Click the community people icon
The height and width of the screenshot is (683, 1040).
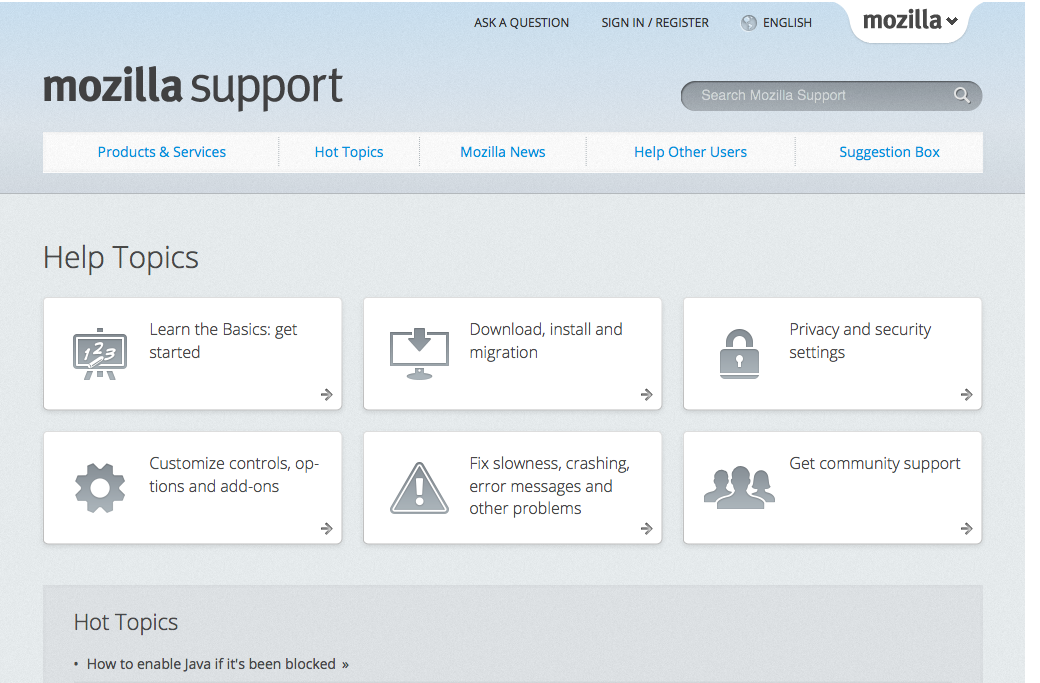pos(739,487)
